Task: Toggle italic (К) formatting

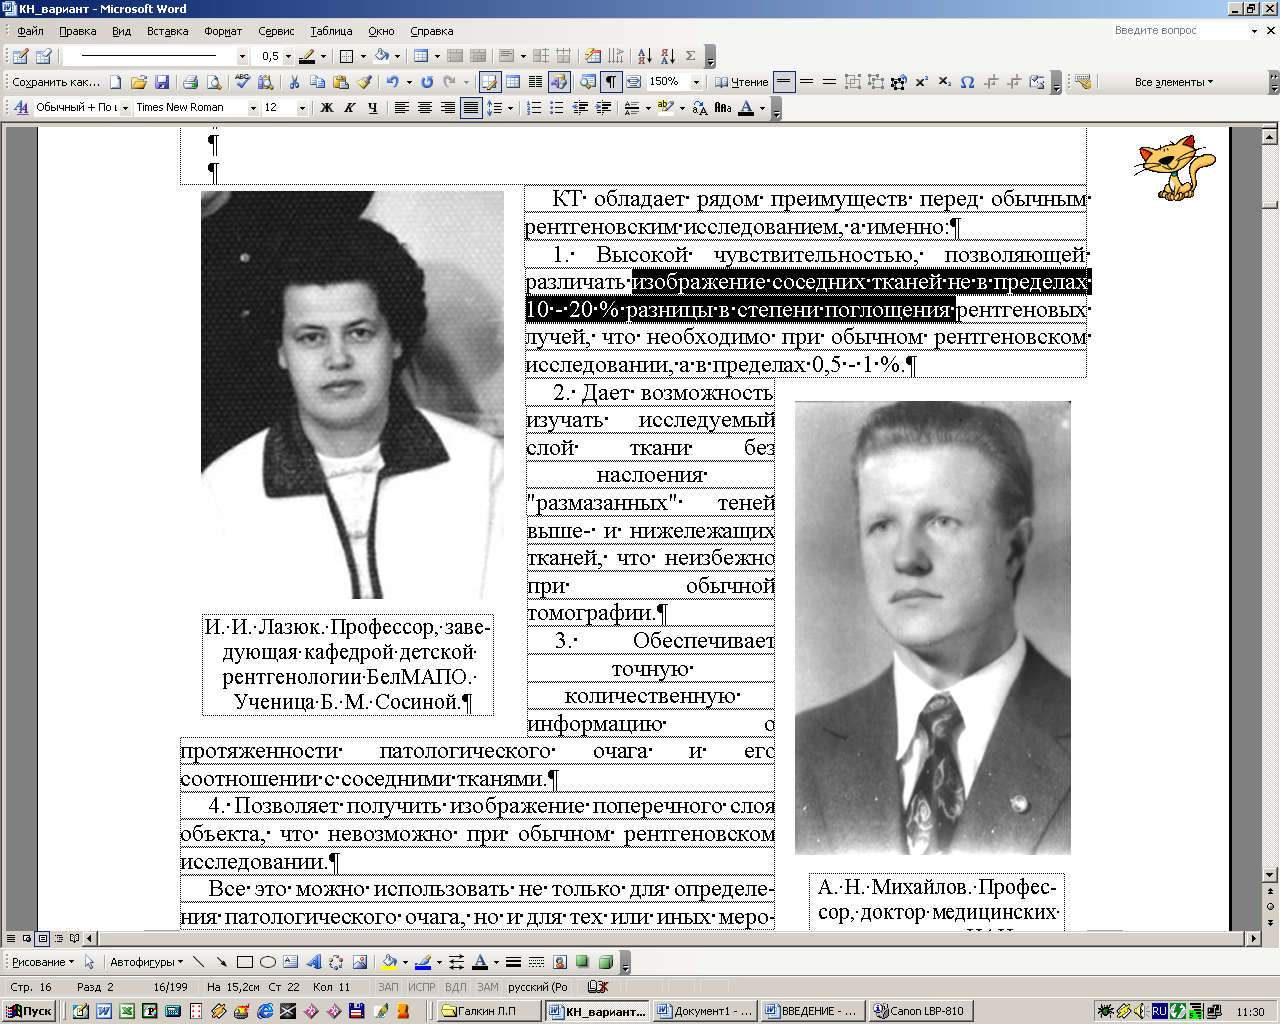Action: 350,107
